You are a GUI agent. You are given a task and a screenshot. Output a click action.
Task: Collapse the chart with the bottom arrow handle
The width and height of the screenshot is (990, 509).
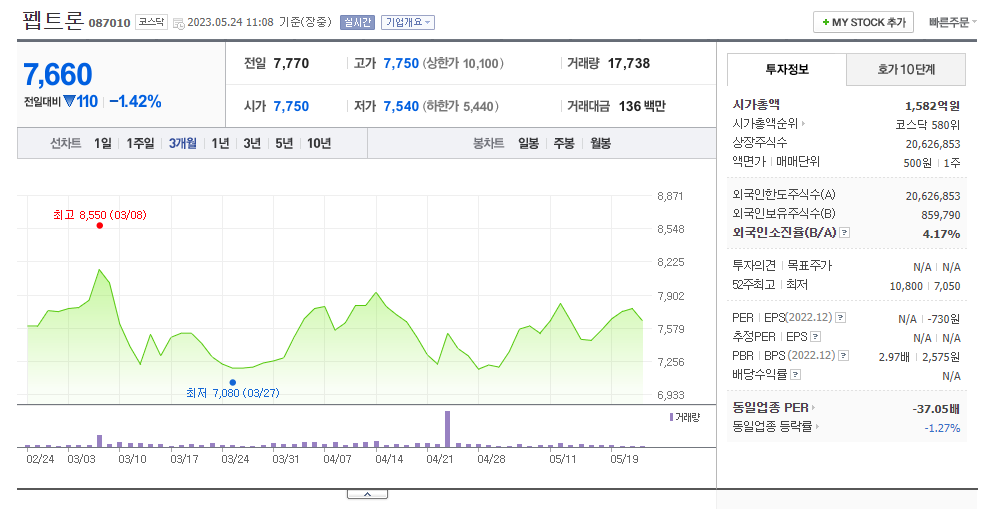tap(367, 494)
